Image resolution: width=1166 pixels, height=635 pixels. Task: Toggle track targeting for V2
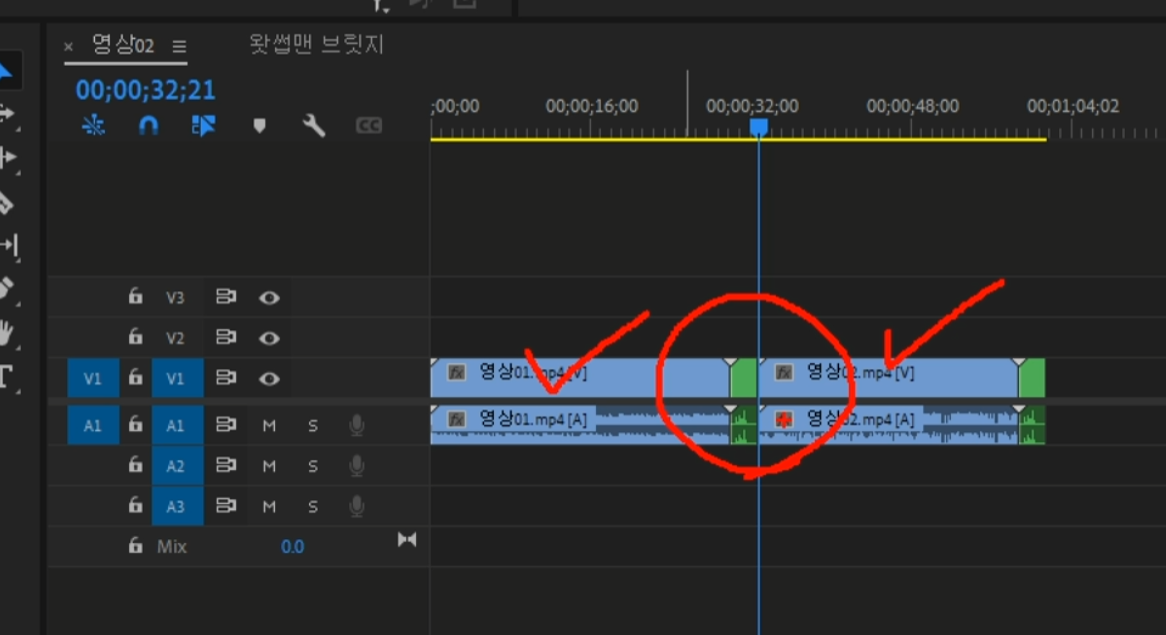175,338
